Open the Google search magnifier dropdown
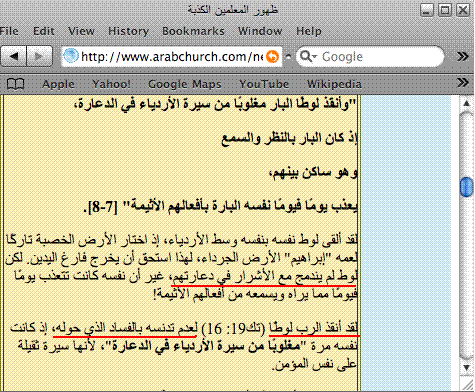The height and width of the screenshot is (392, 475). tap(308, 57)
